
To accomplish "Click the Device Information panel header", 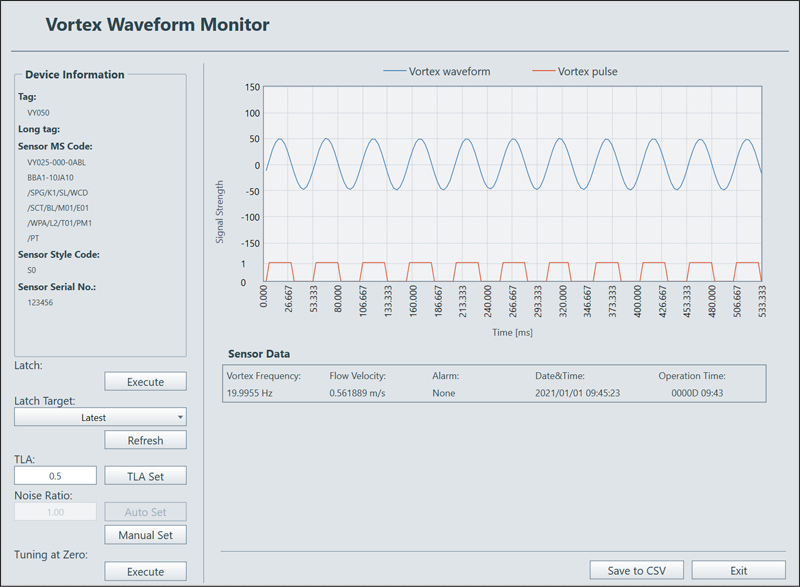I will pos(74,74).
